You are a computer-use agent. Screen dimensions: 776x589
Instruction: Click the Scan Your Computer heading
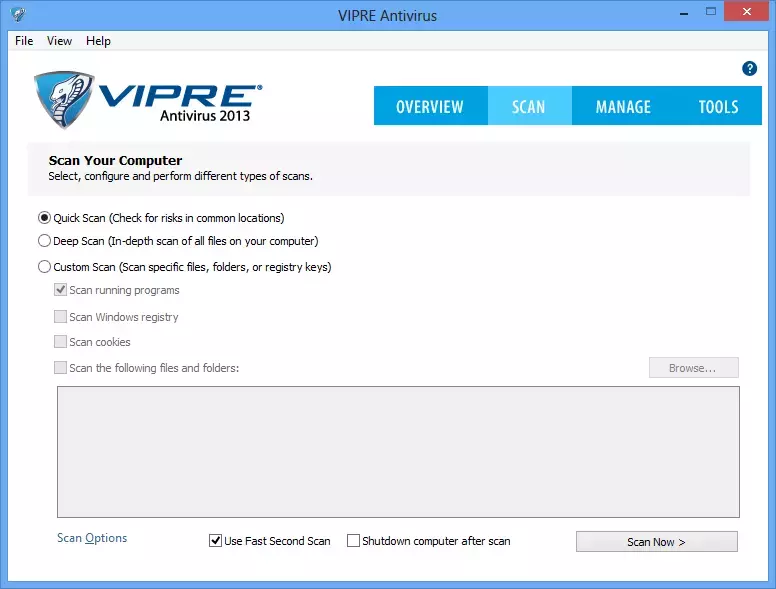(x=115, y=160)
